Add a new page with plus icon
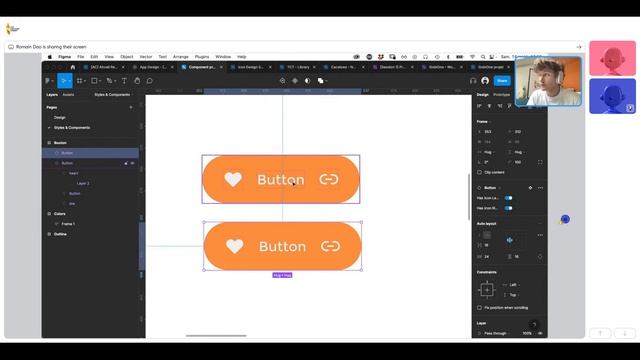This screenshot has width=640, height=360. pyautogui.click(x=131, y=107)
